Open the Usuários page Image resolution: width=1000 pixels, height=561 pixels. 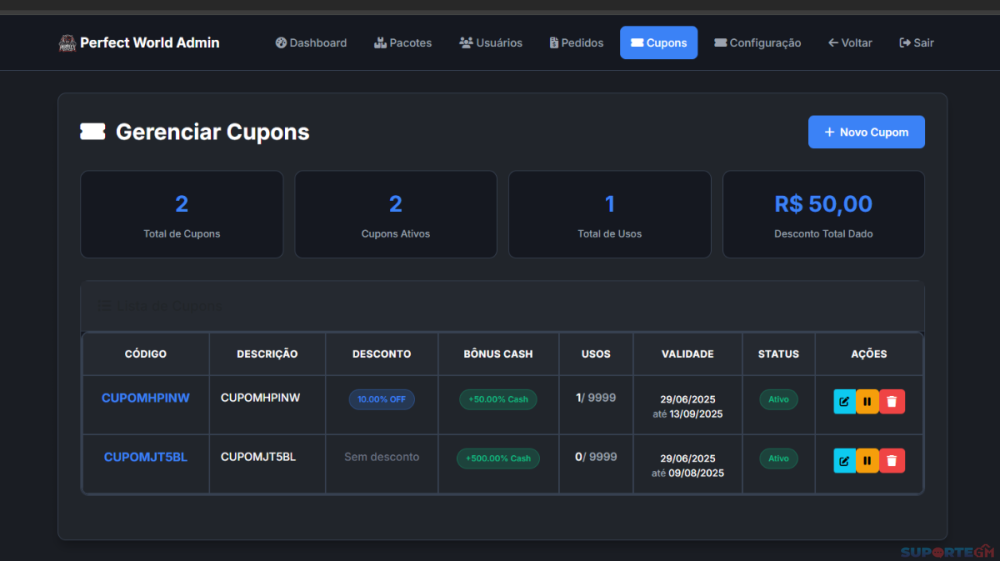coord(490,43)
